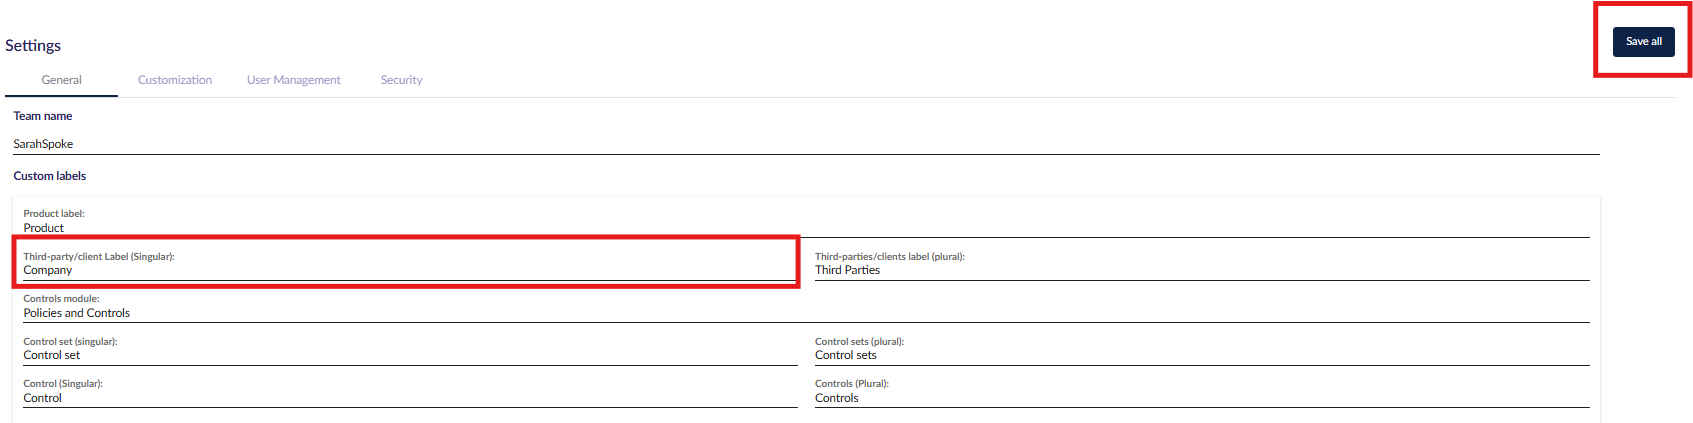Click the Team name caption text
The width and height of the screenshot is (1693, 423).
[x=43, y=116]
